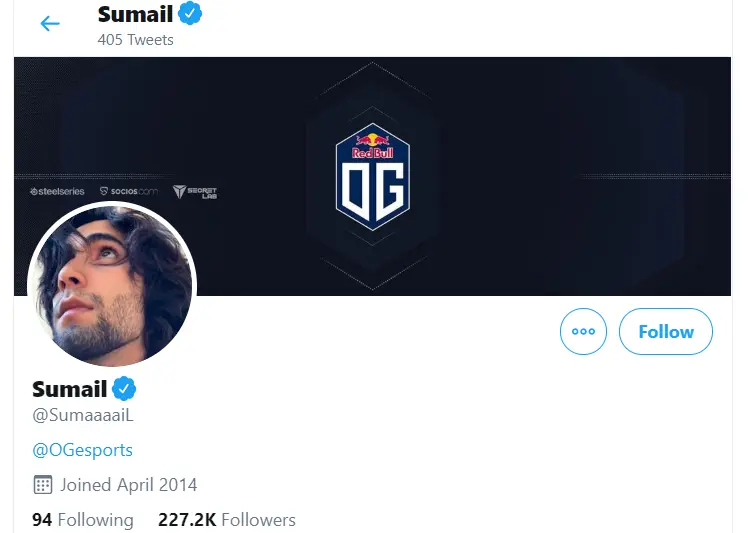Click the back arrow icon

click(50, 24)
